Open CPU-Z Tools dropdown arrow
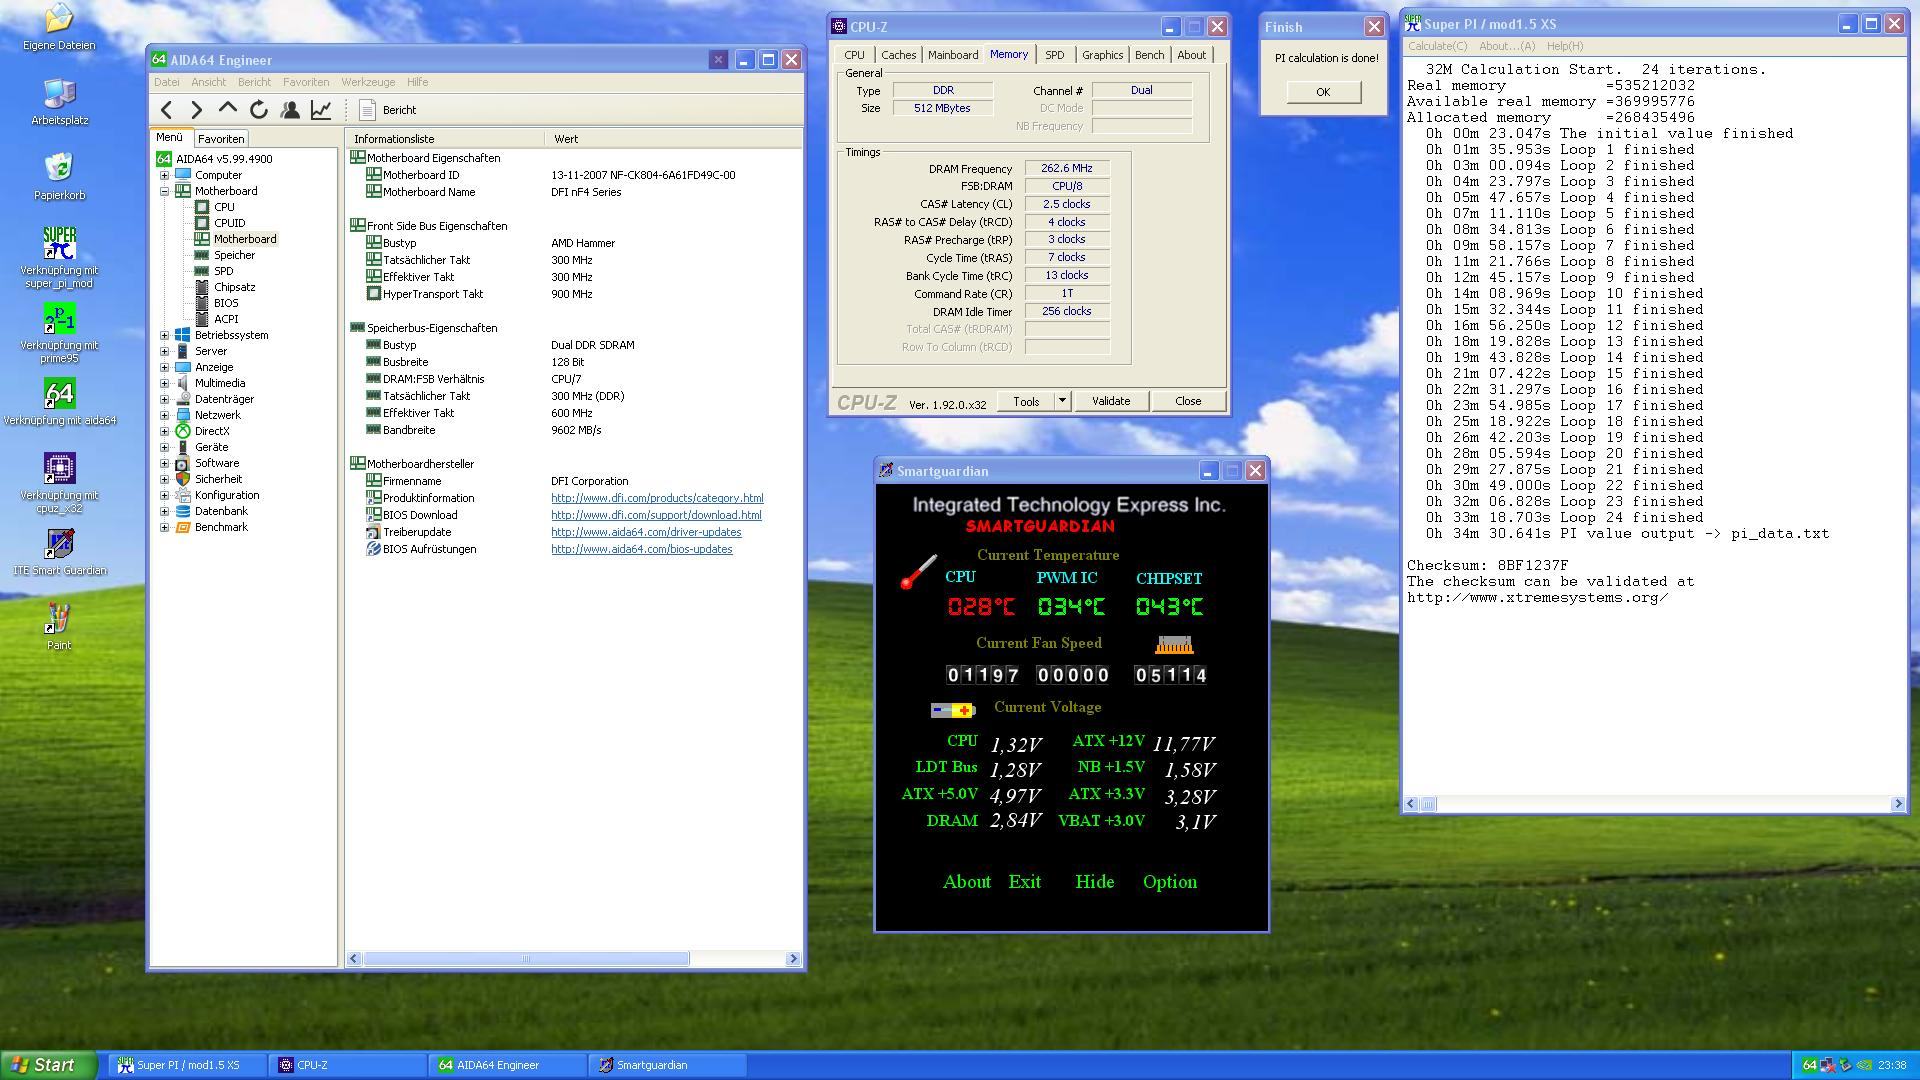The height and width of the screenshot is (1080, 1920). [x=1062, y=401]
